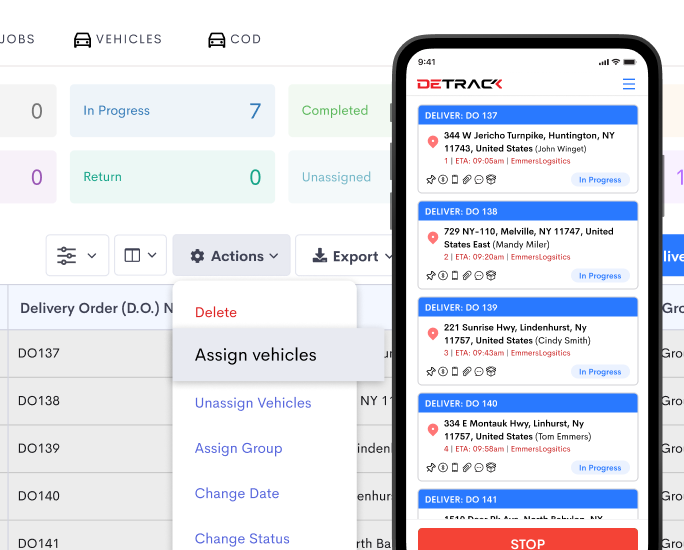The width and height of the screenshot is (684, 550).
Task: Tap pushpin icon on DO 139 card
Action: [431, 372]
